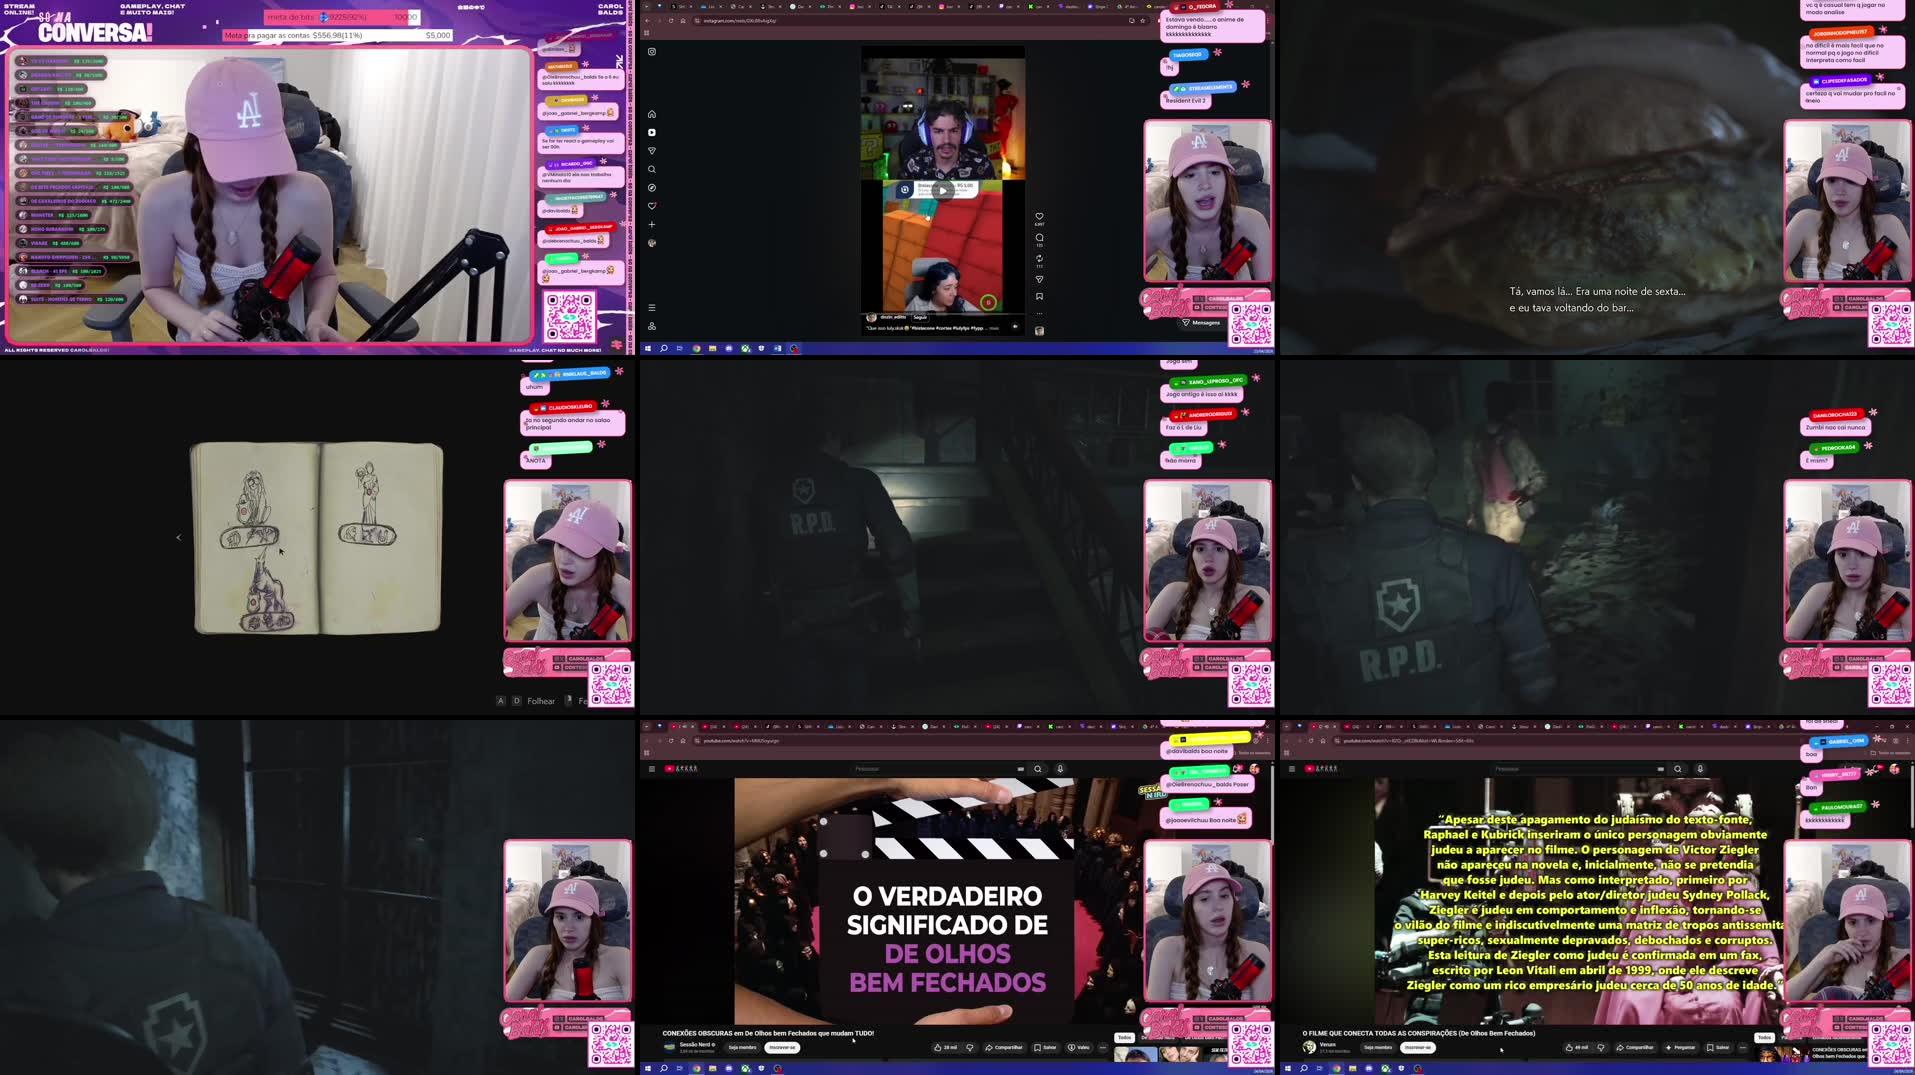The height and width of the screenshot is (1075, 1915).
Task: Open Instagram profile avatar in sidebar
Action: (651, 243)
